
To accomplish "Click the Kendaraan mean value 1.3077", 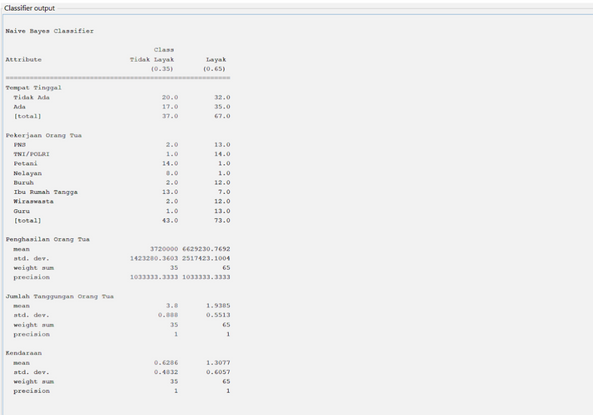I will click(218, 362).
